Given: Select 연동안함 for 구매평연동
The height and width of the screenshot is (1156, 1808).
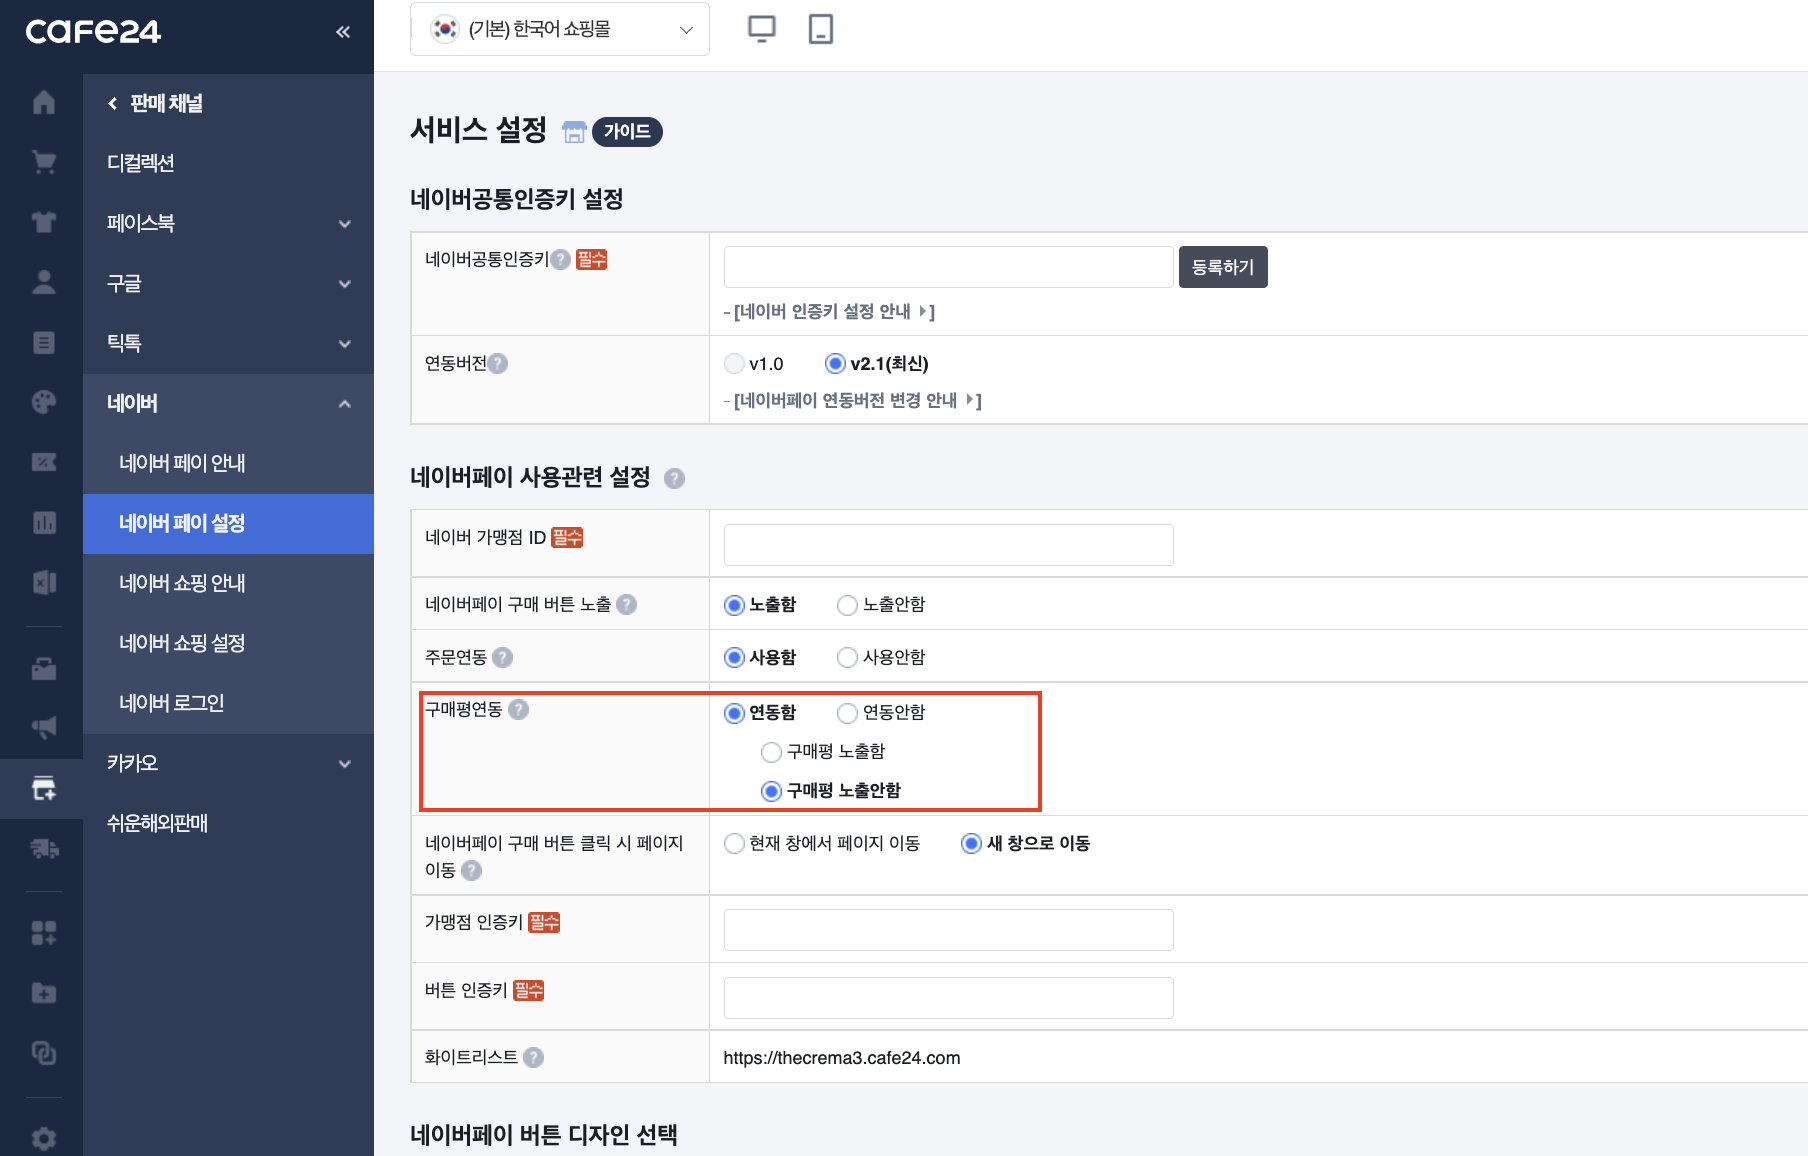Looking at the screenshot, I should (x=848, y=713).
